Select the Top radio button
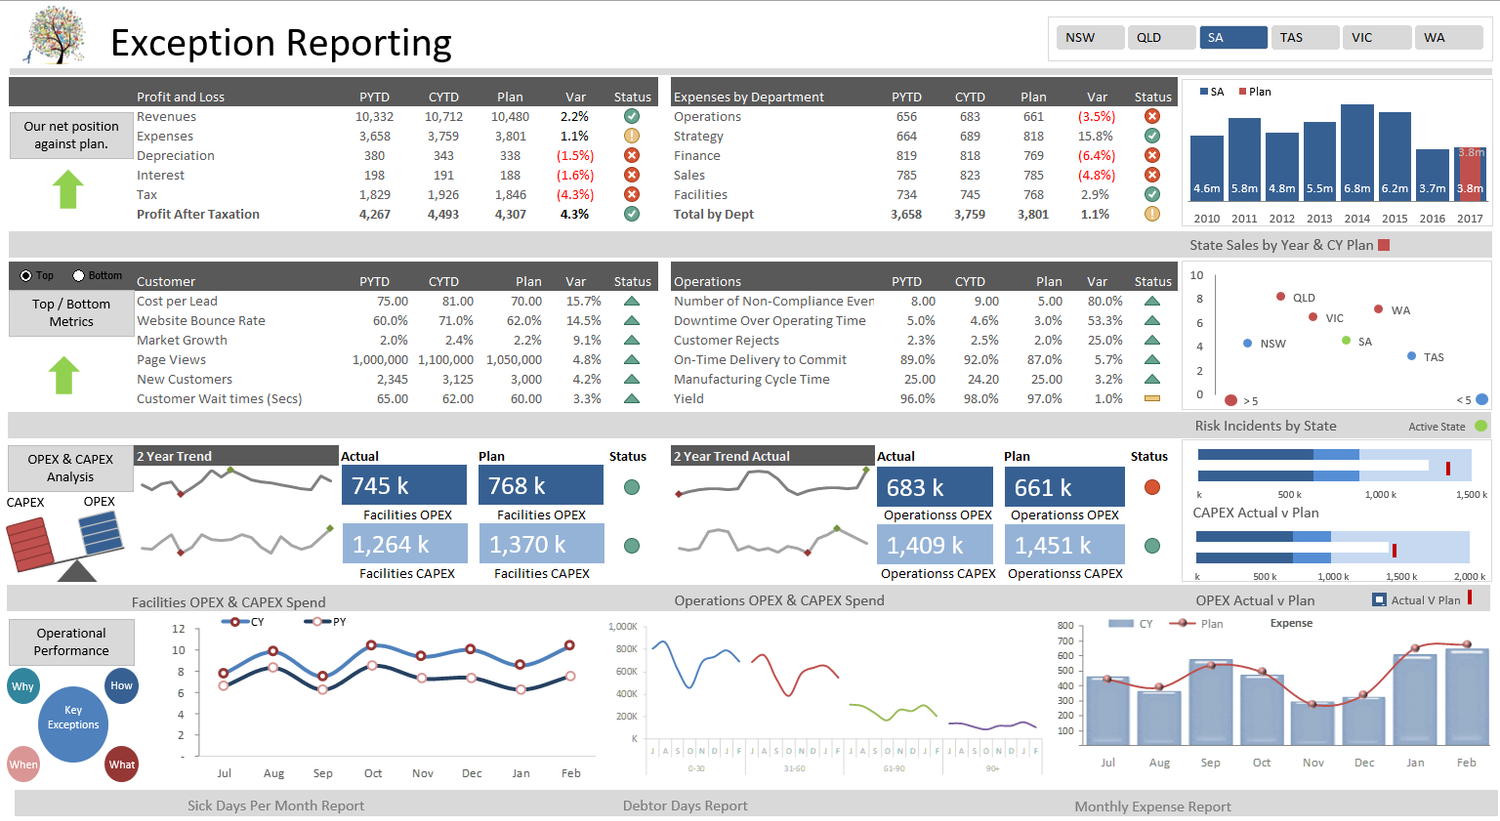The width and height of the screenshot is (1500, 821). click(25, 274)
